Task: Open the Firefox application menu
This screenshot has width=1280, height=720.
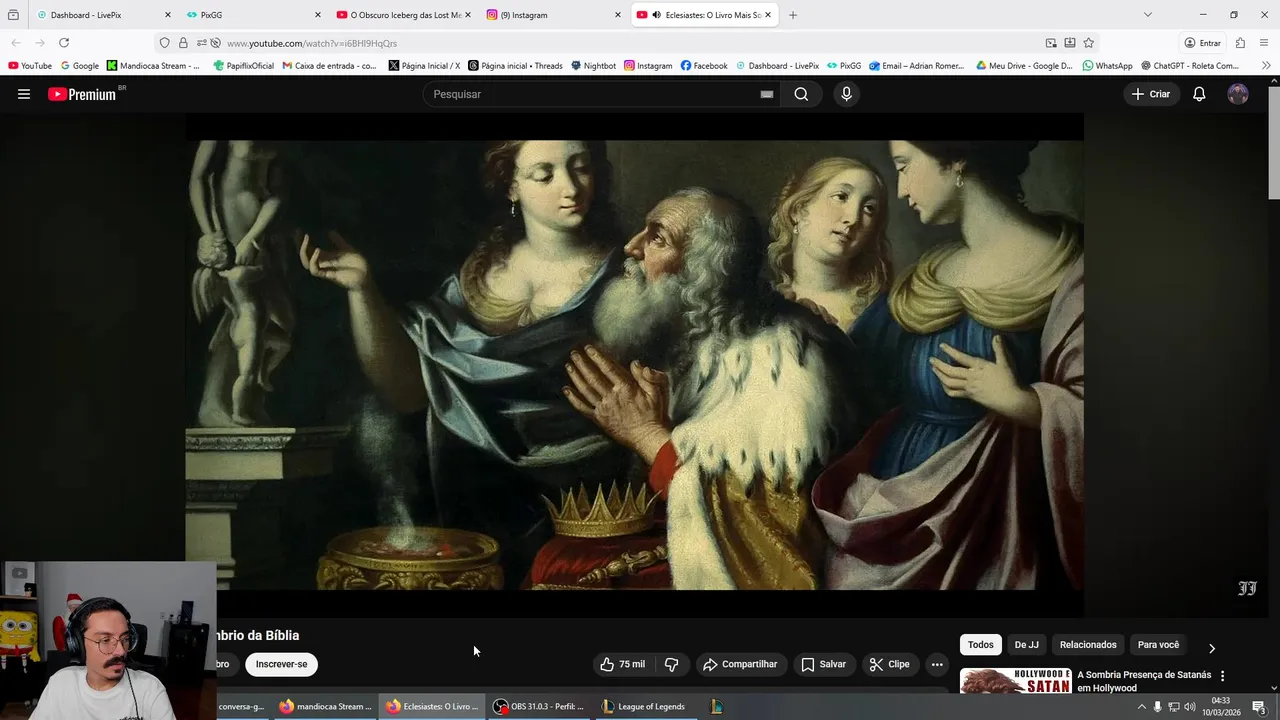Action: click(x=1265, y=43)
